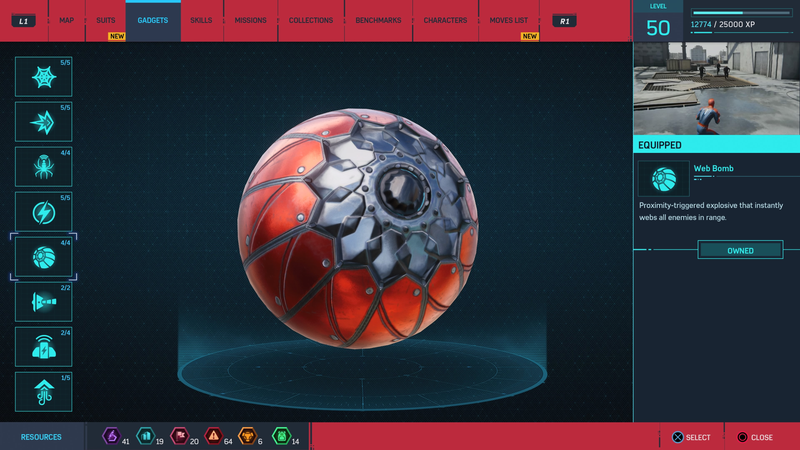Viewport: 800px width, 450px height.
Task: Click the Web Bomb 3D model
Action: click(x=358, y=228)
